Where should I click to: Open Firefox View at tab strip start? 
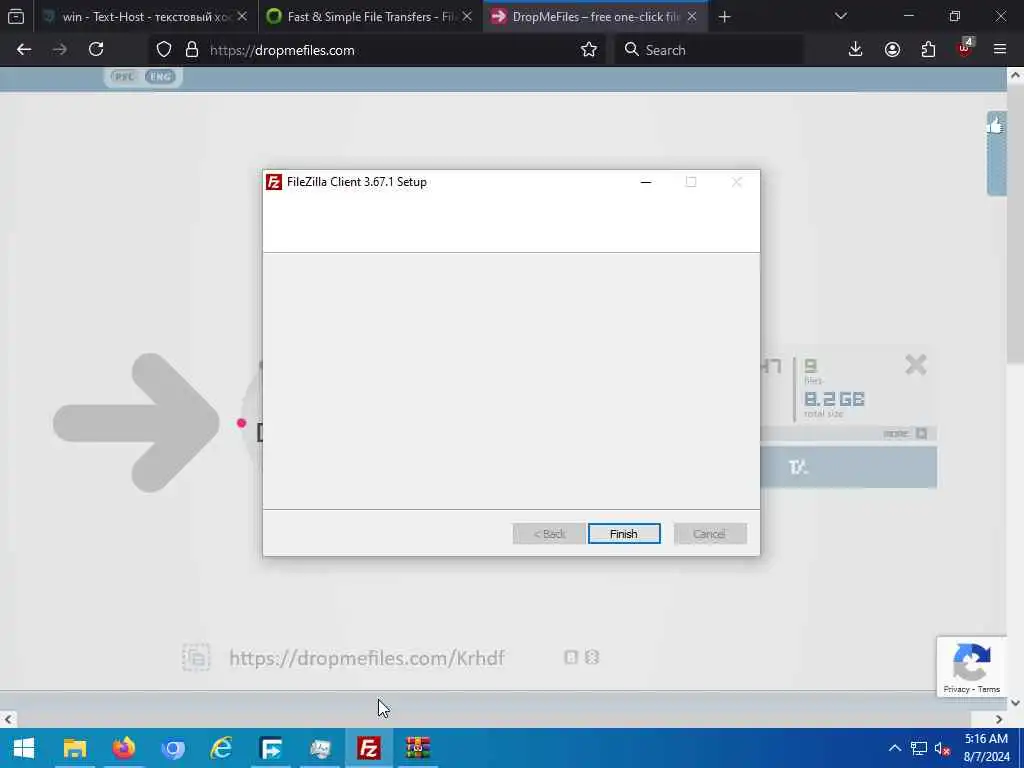[16, 17]
